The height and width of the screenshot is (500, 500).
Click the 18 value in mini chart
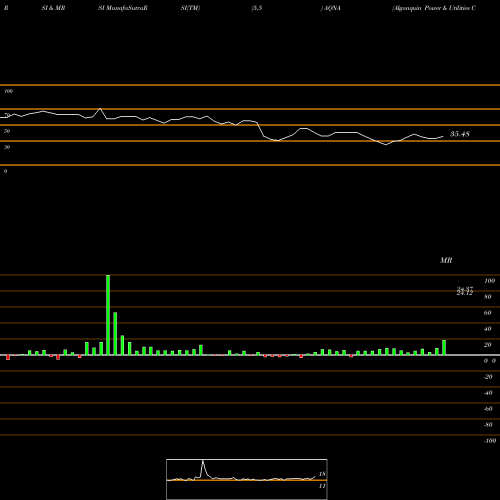coord(322,474)
